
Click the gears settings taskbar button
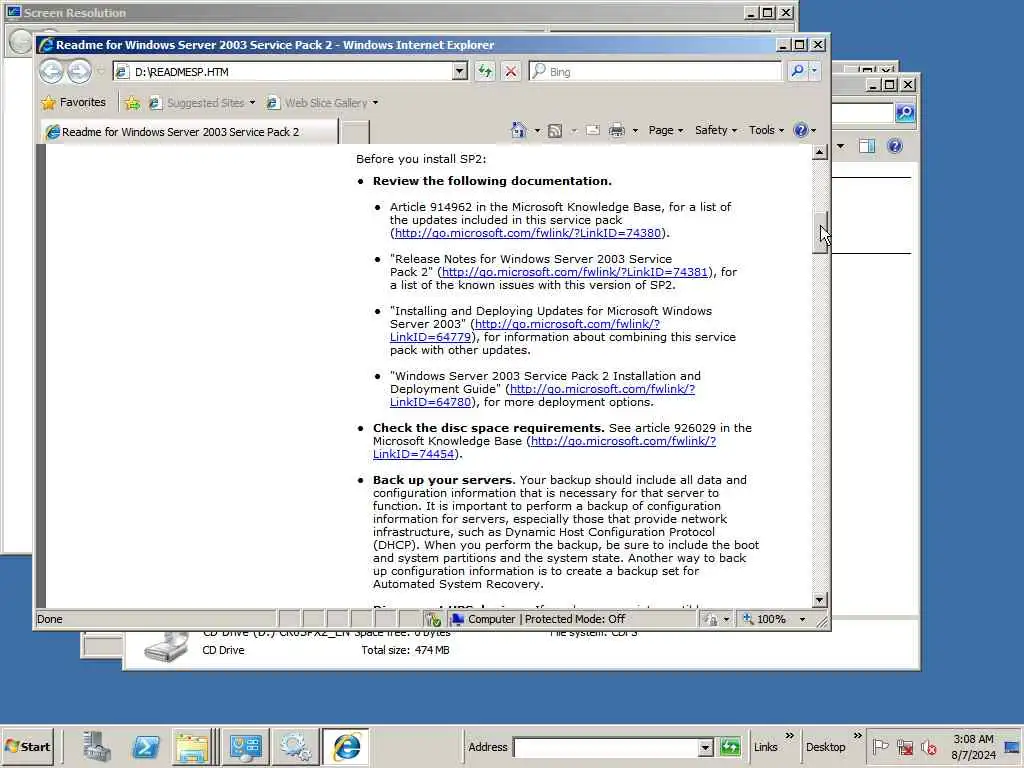coord(295,746)
